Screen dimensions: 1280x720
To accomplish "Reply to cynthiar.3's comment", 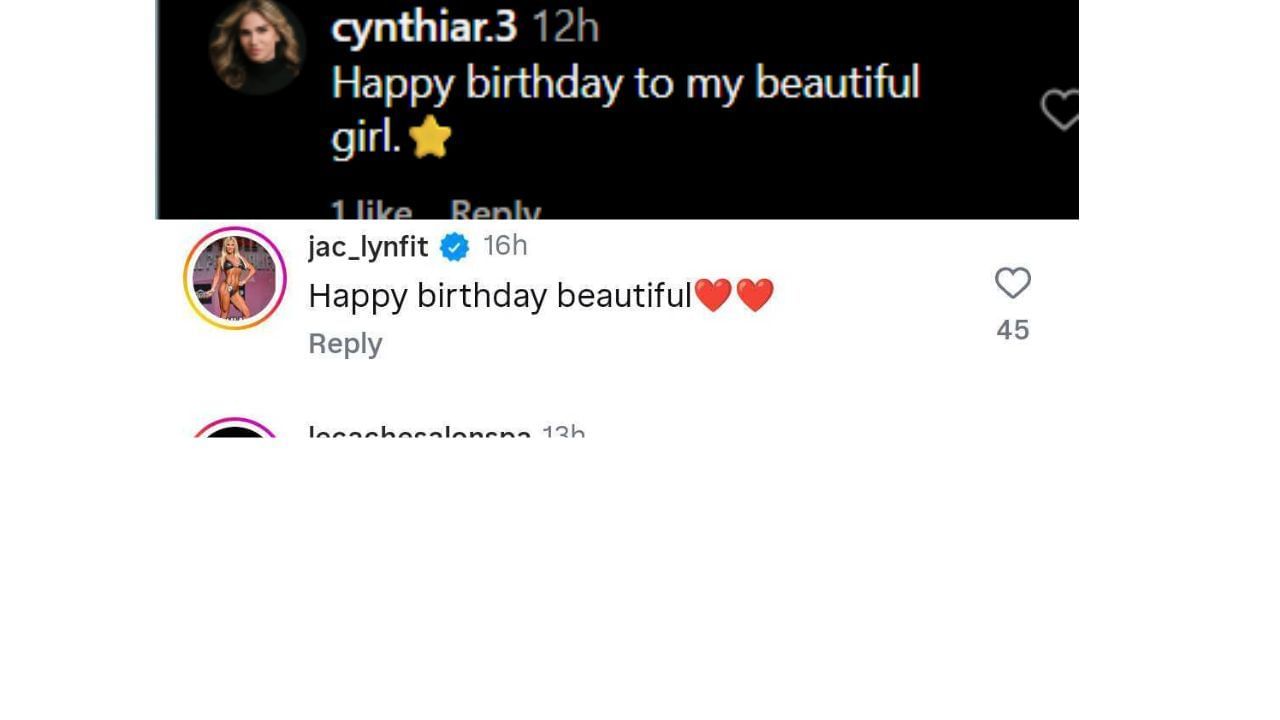I will 495,210.
